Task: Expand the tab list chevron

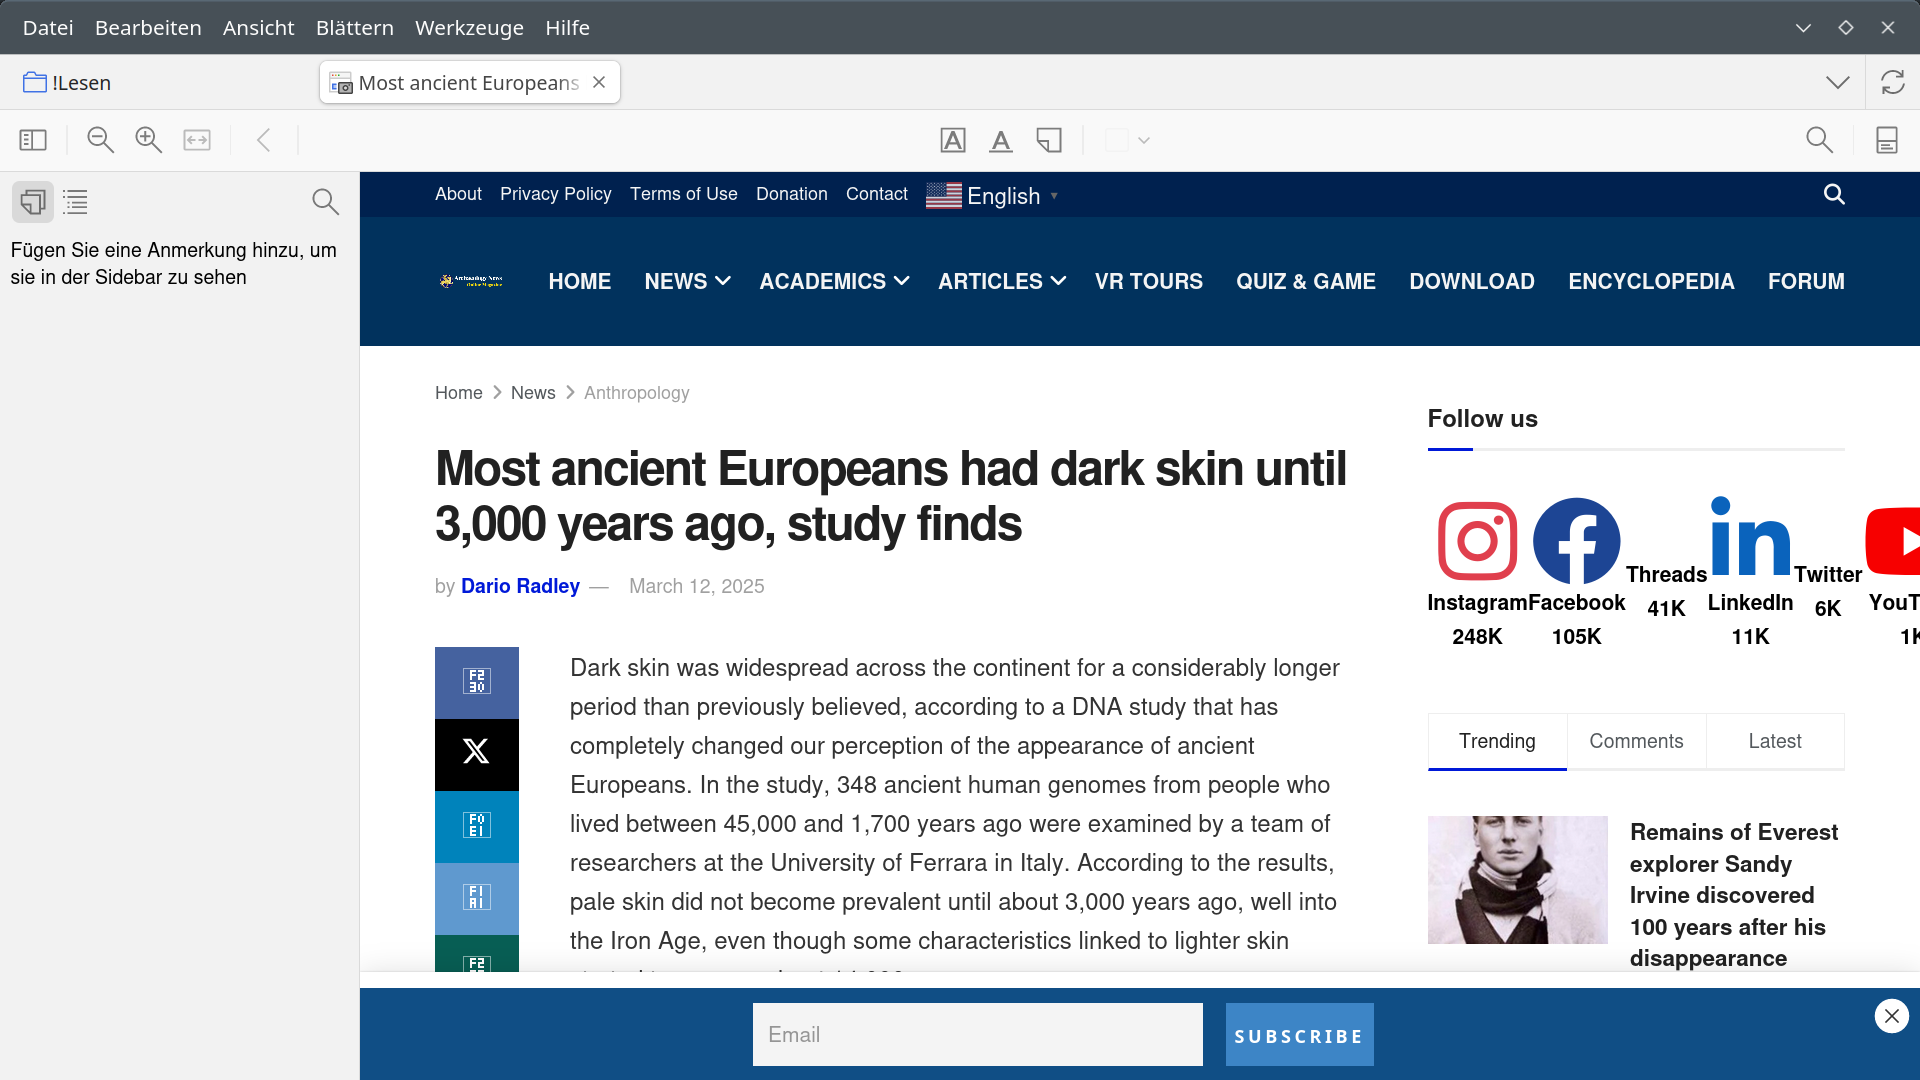Action: [1837, 82]
